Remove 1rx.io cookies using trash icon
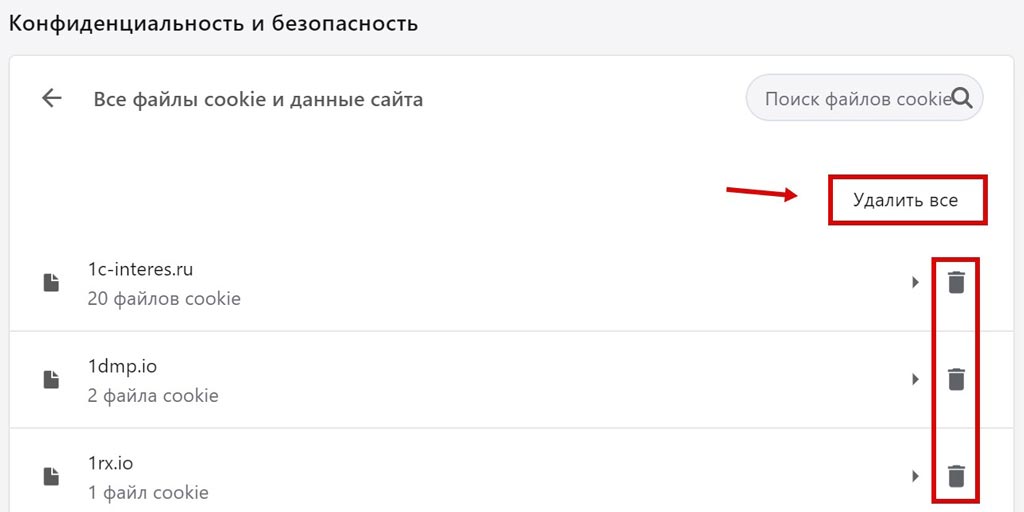The height and width of the screenshot is (512, 1024). click(x=957, y=476)
